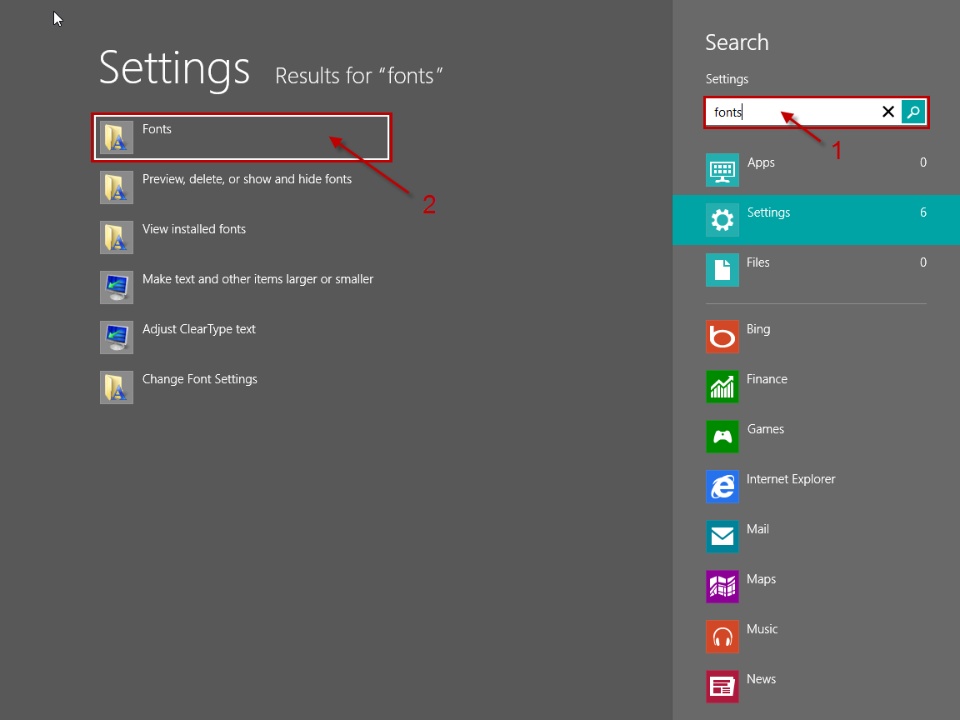This screenshot has height=720, width=960.
Task: Switch search scope to Apps
Action: click(x=761, y=163)
